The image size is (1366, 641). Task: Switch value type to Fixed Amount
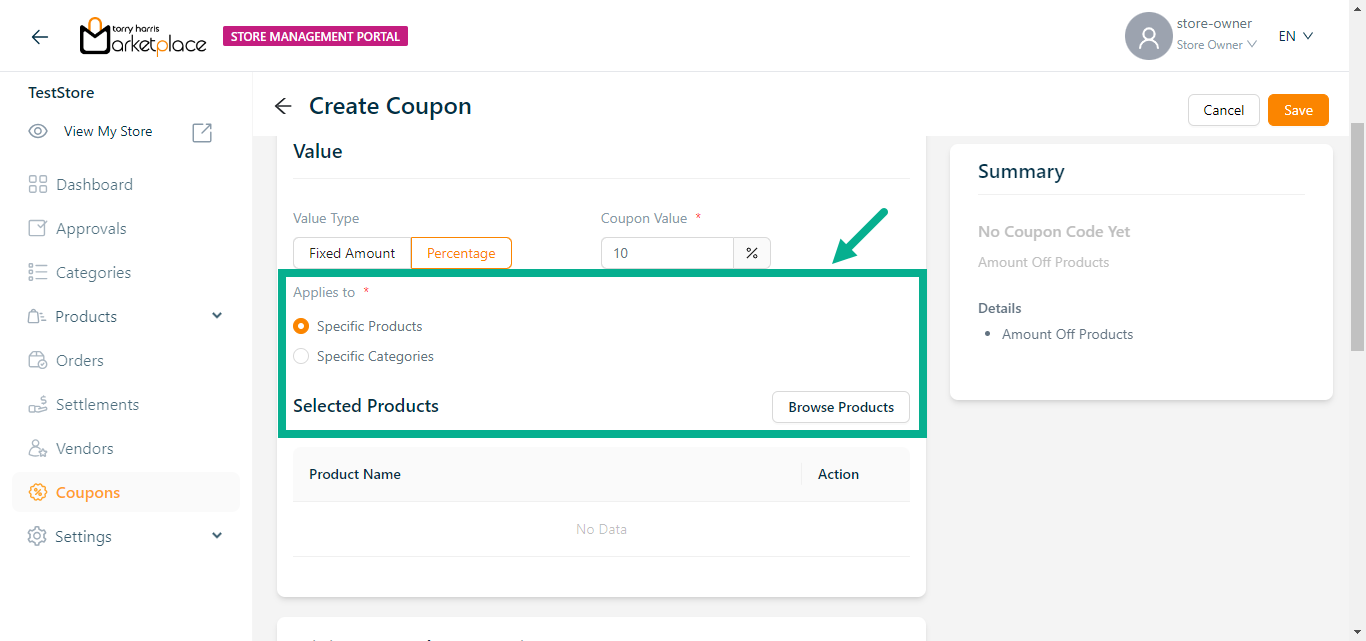[352, 253]
